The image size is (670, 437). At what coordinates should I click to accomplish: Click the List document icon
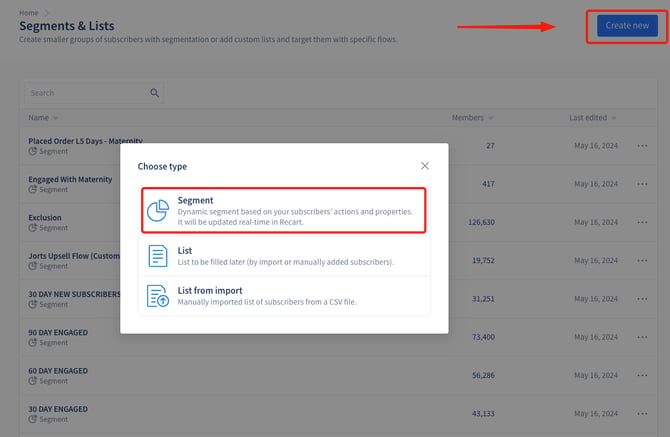(x=158, y=256)
